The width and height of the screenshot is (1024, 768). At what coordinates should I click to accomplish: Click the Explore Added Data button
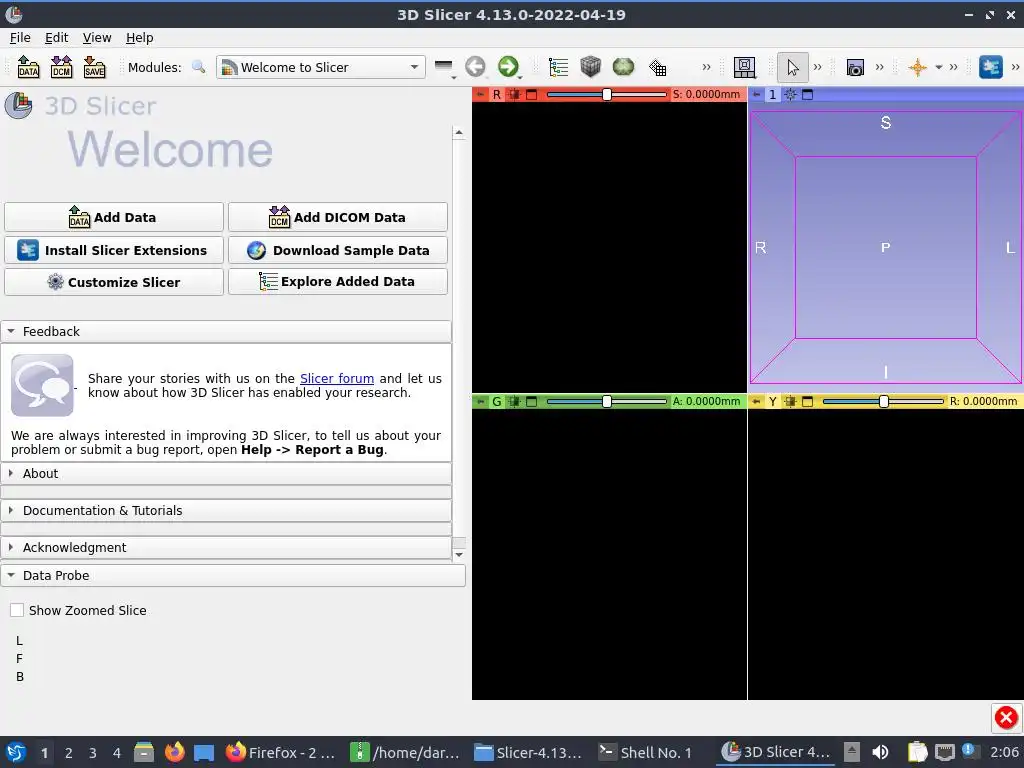[x=338, y=281]
